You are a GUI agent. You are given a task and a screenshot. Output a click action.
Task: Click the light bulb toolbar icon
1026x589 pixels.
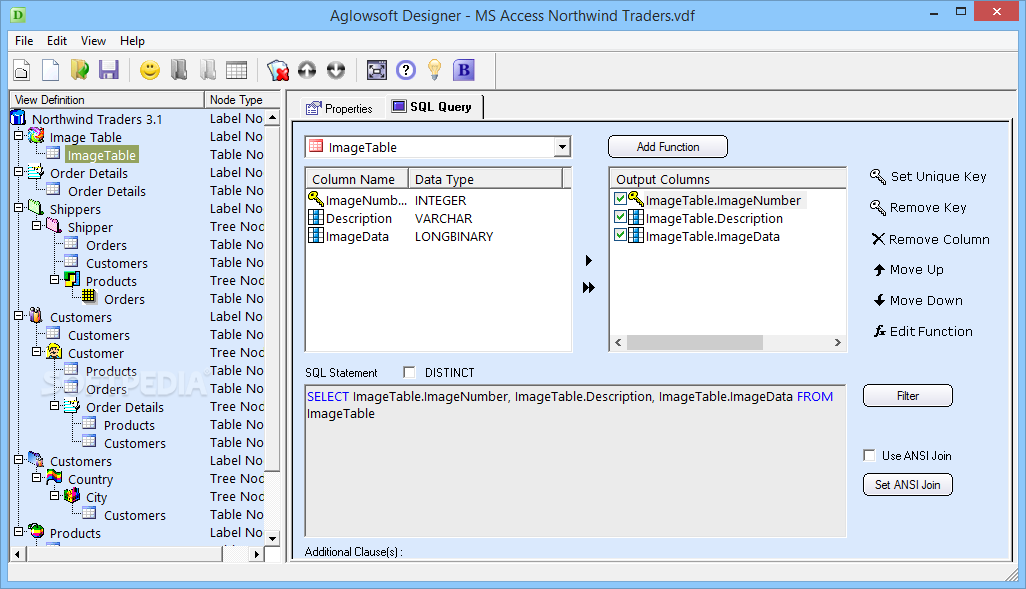(x=434, y=70)
